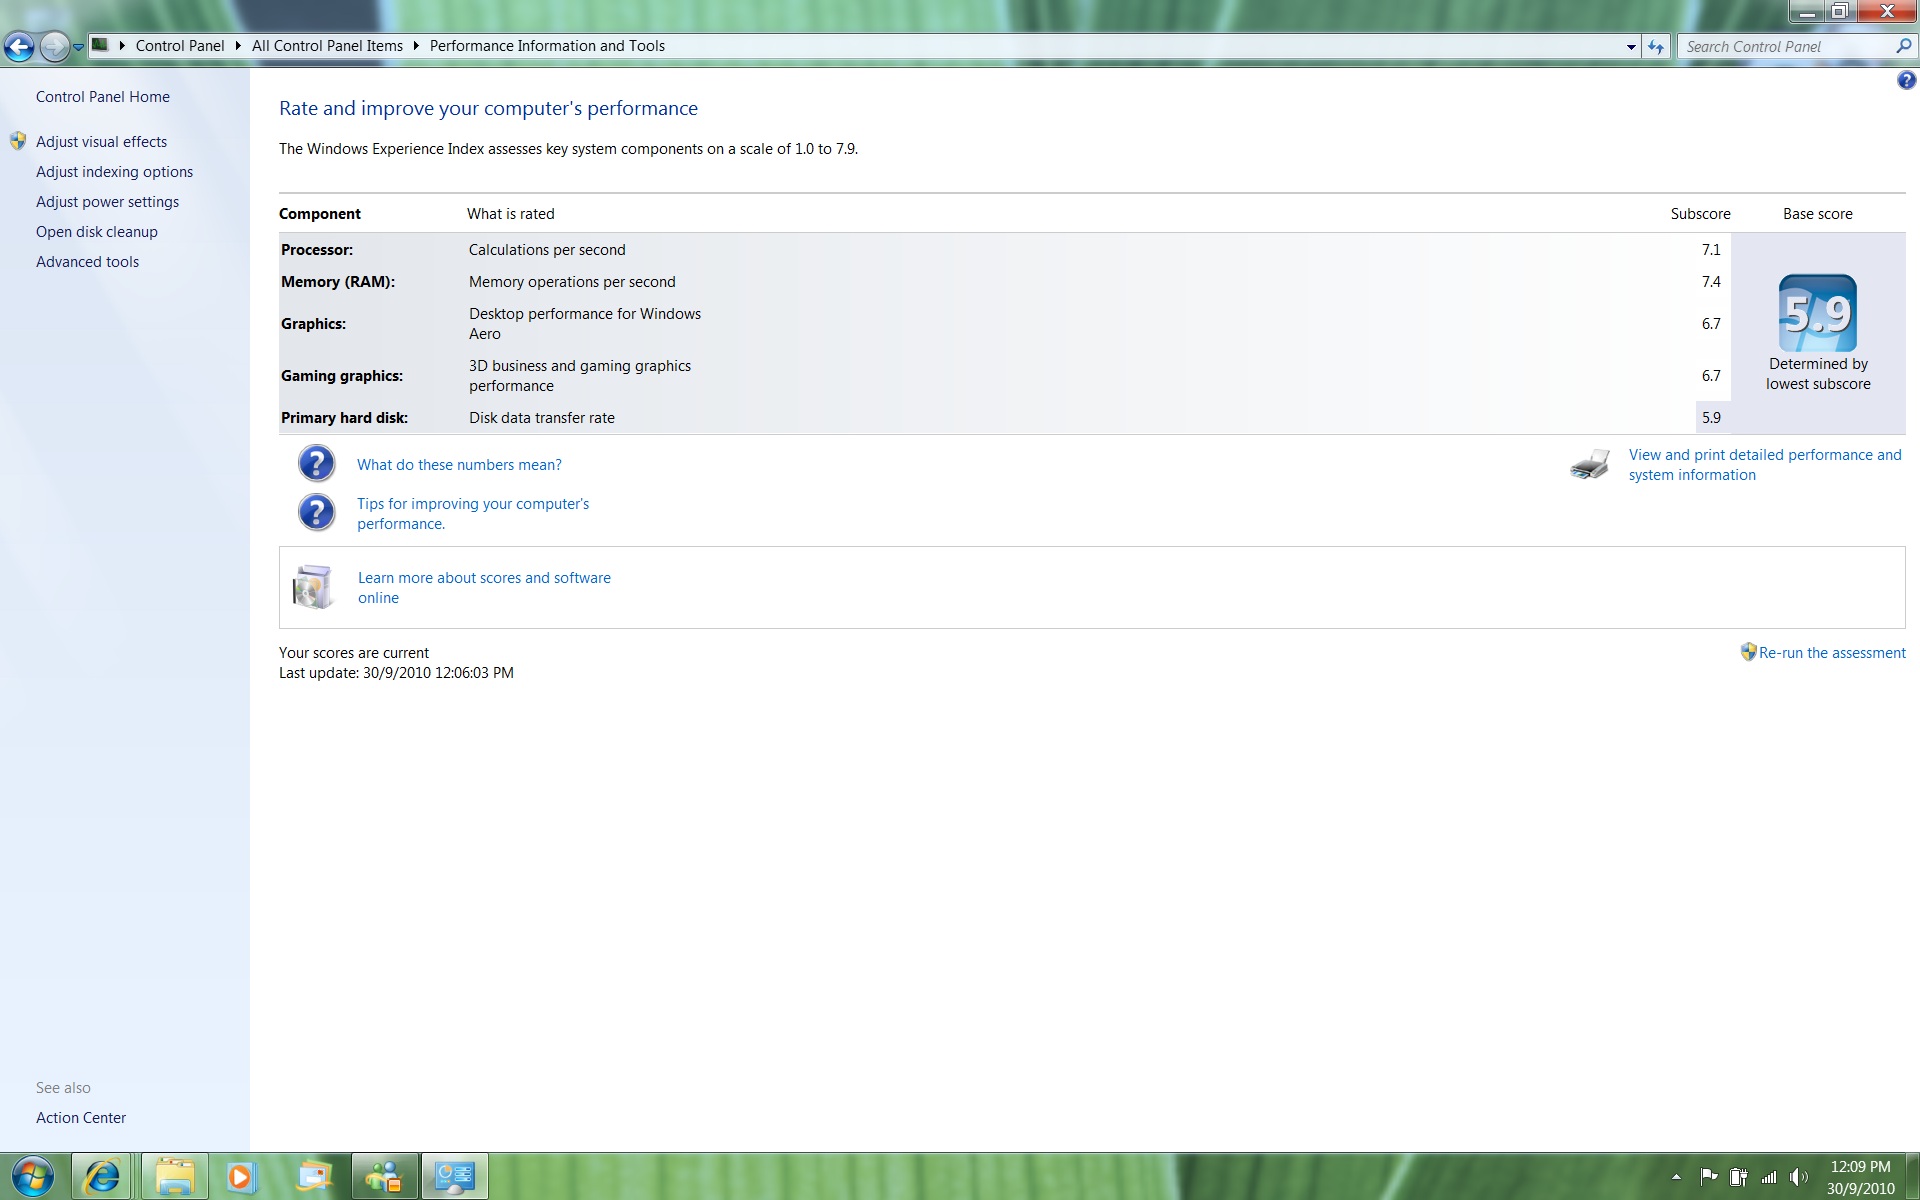Click the shield icon beside Re-run the assessment
1920x1200 pixels.
1748,652
